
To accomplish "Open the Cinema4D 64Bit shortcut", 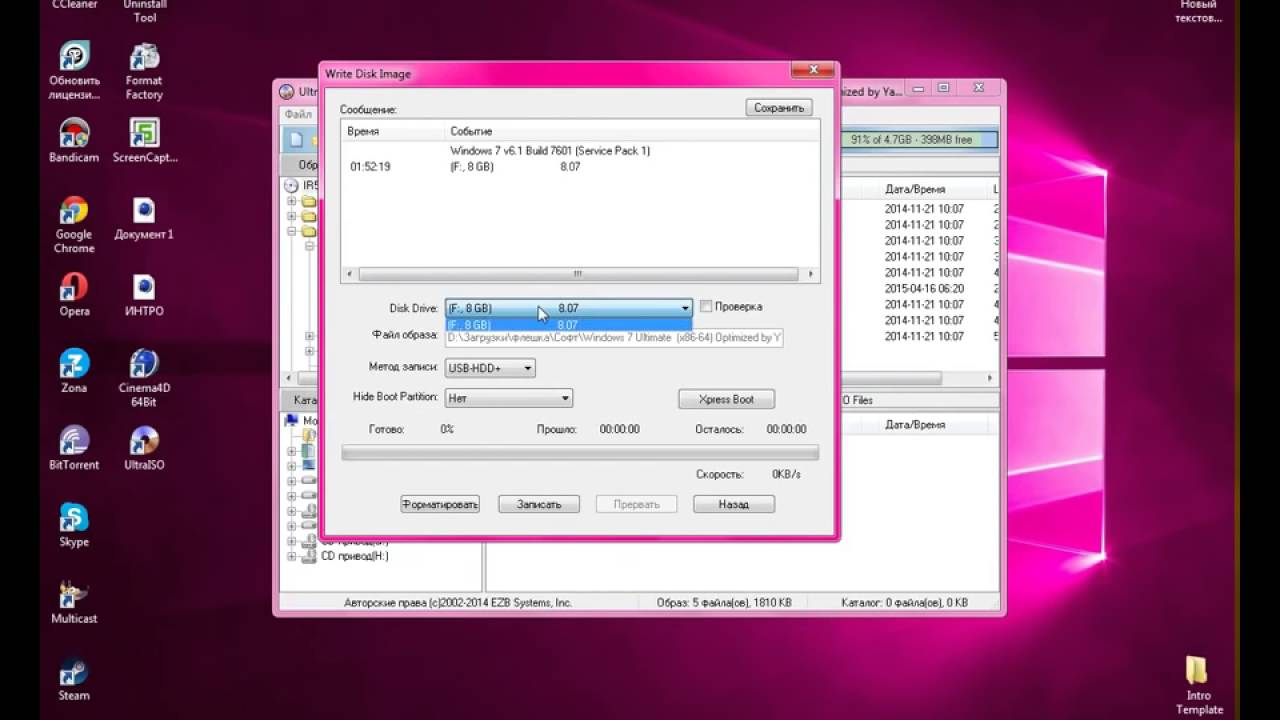I will pyautogui.click(x=144, y=378).
